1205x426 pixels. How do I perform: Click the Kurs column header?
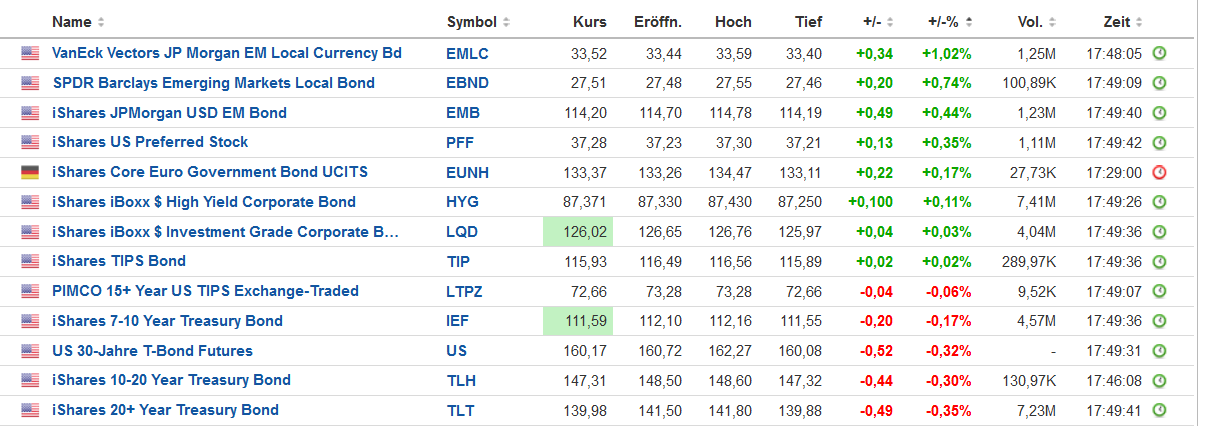pos(590,22)
